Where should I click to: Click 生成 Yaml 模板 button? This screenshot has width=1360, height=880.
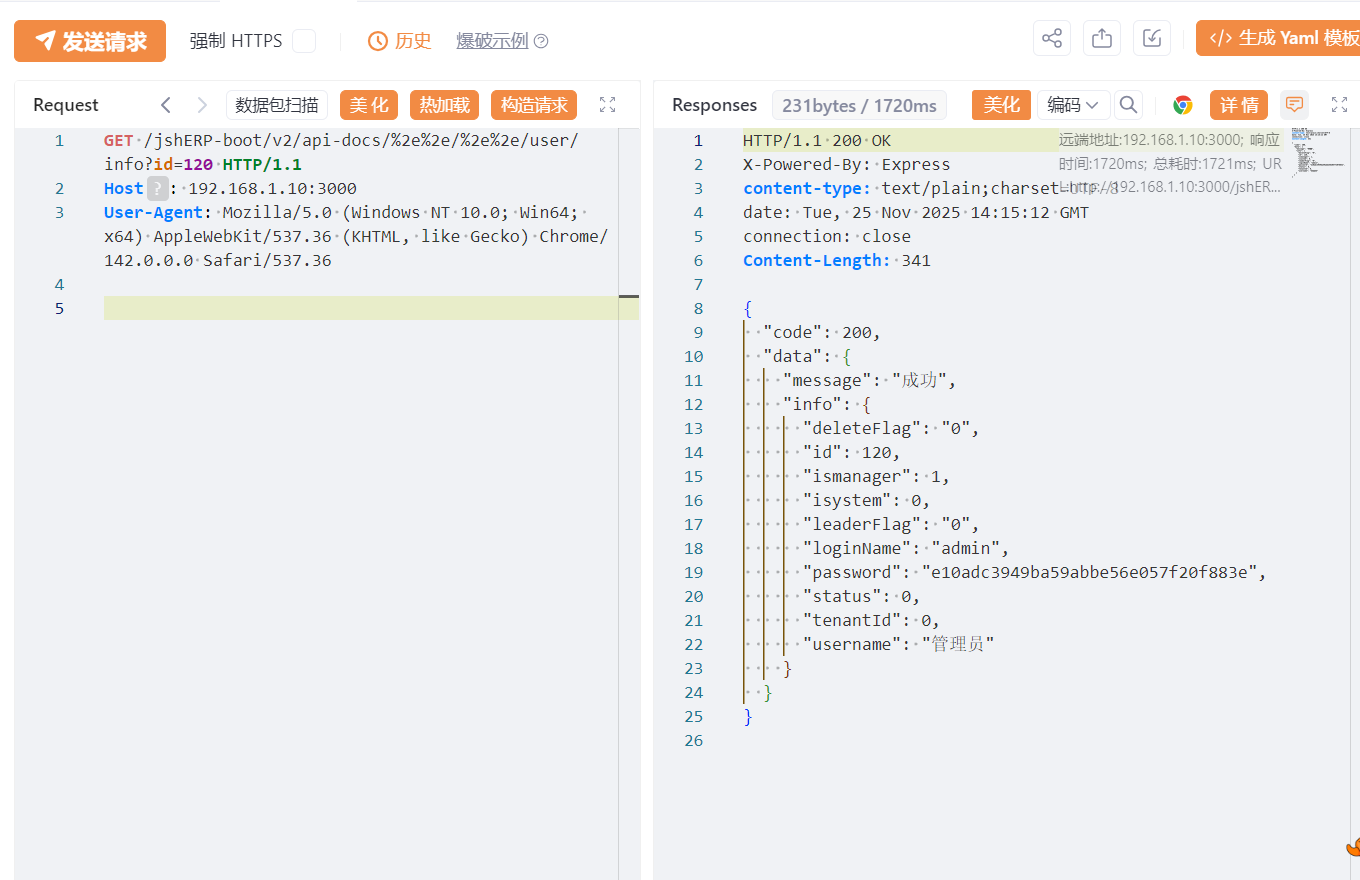(x=1282, y=39)
